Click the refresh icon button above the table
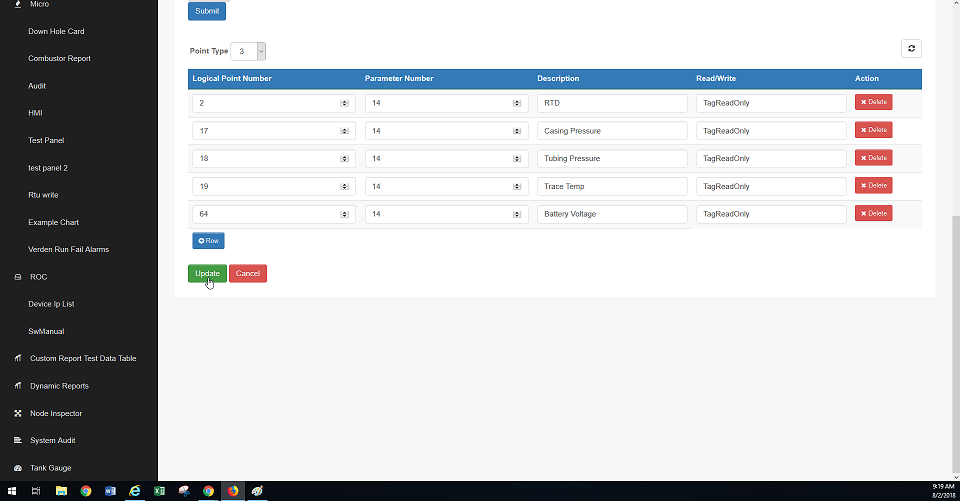The height and width of the screenshot is (501, 960). pyautogui.click(x=911, y=48)
